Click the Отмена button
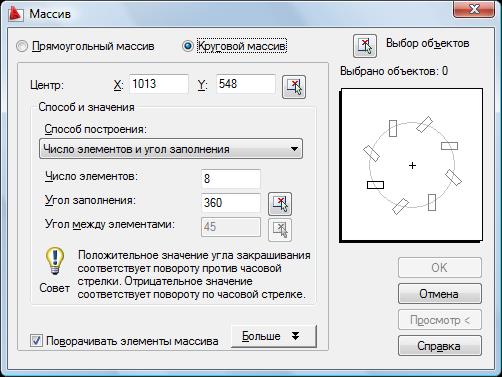The height and width of the screenshot is (377, 502). 440,294
